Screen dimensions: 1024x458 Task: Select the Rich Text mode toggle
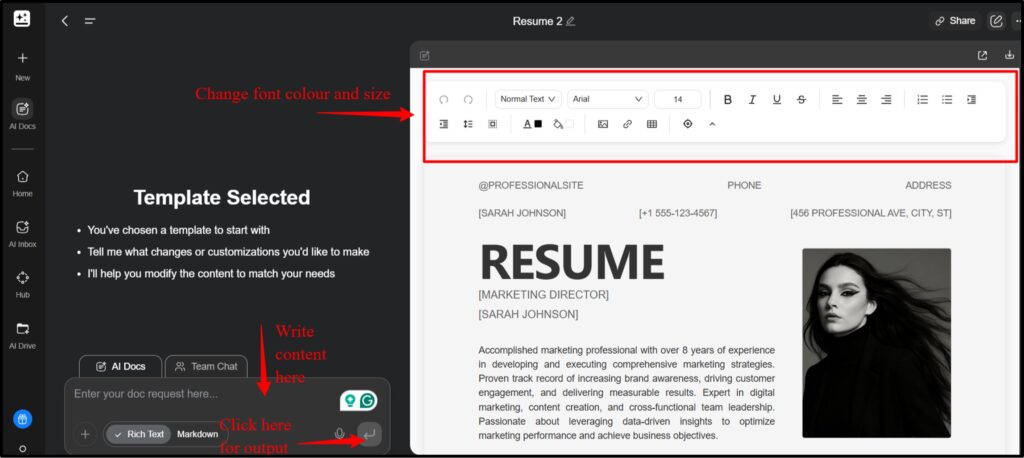[x=138, y=434]
